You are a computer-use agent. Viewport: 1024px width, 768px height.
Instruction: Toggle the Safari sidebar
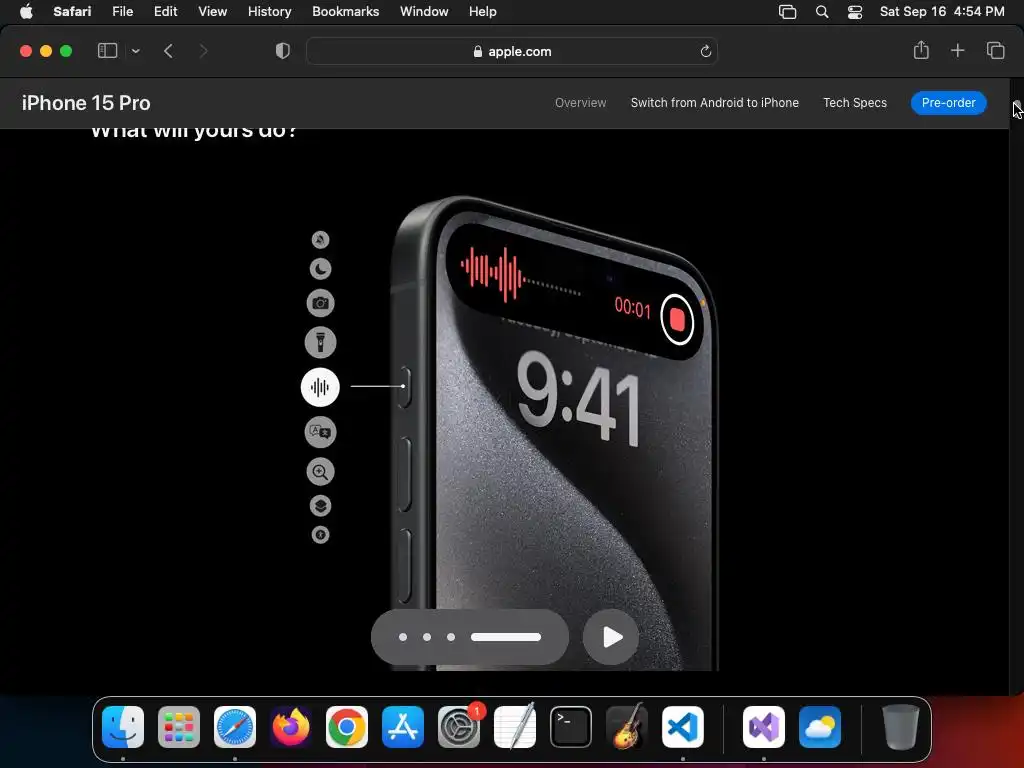107,51
